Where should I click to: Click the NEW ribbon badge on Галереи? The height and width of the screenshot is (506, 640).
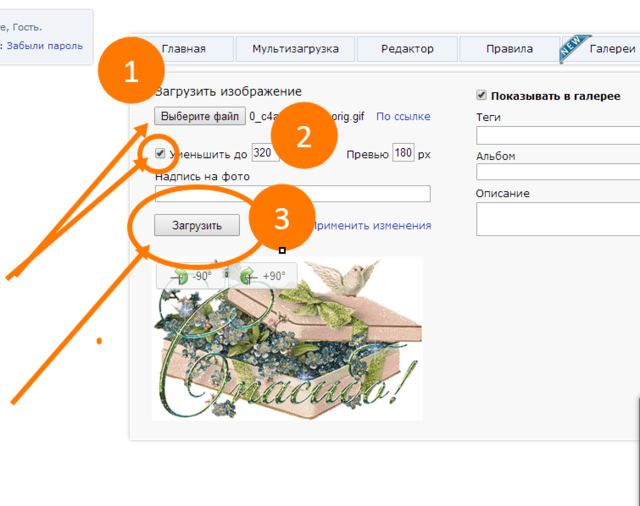[x=573, y=48]
